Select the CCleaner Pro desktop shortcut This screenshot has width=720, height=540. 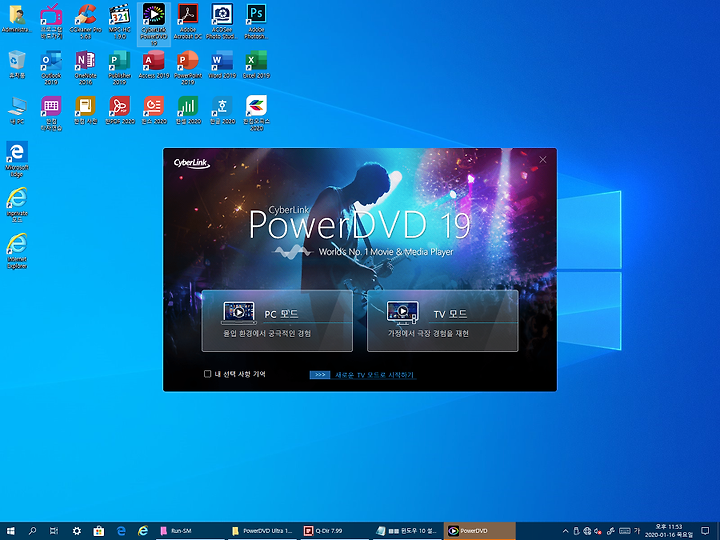pos(86,21)
